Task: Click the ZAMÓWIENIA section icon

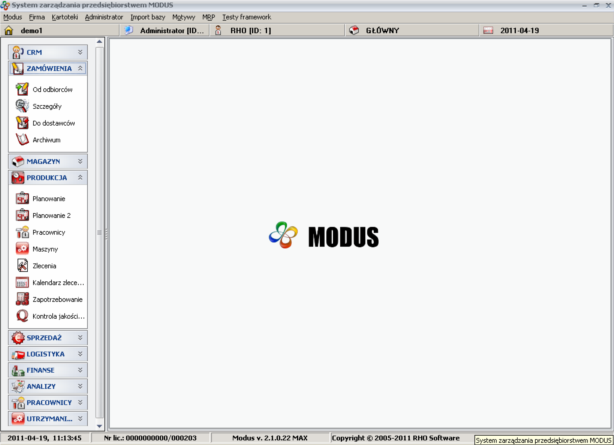Action: [x=18, y=68]
